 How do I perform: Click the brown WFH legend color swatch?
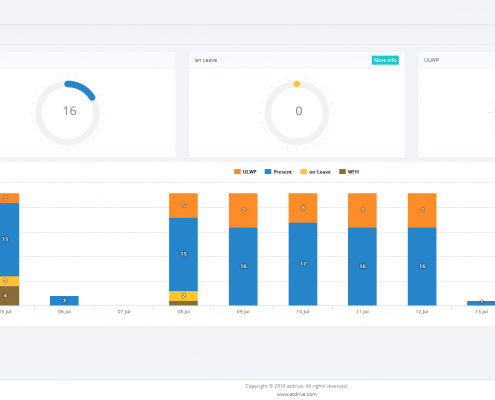pyautogui.click(x=342, y=172)
